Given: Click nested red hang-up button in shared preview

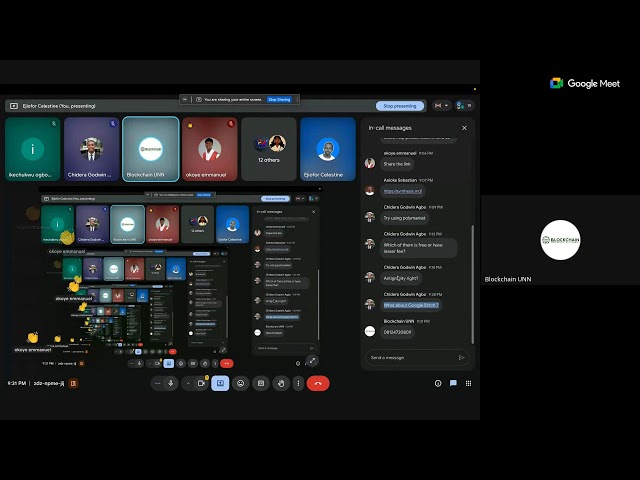Looking at the screenshot, I should click(x=227, y=363).
